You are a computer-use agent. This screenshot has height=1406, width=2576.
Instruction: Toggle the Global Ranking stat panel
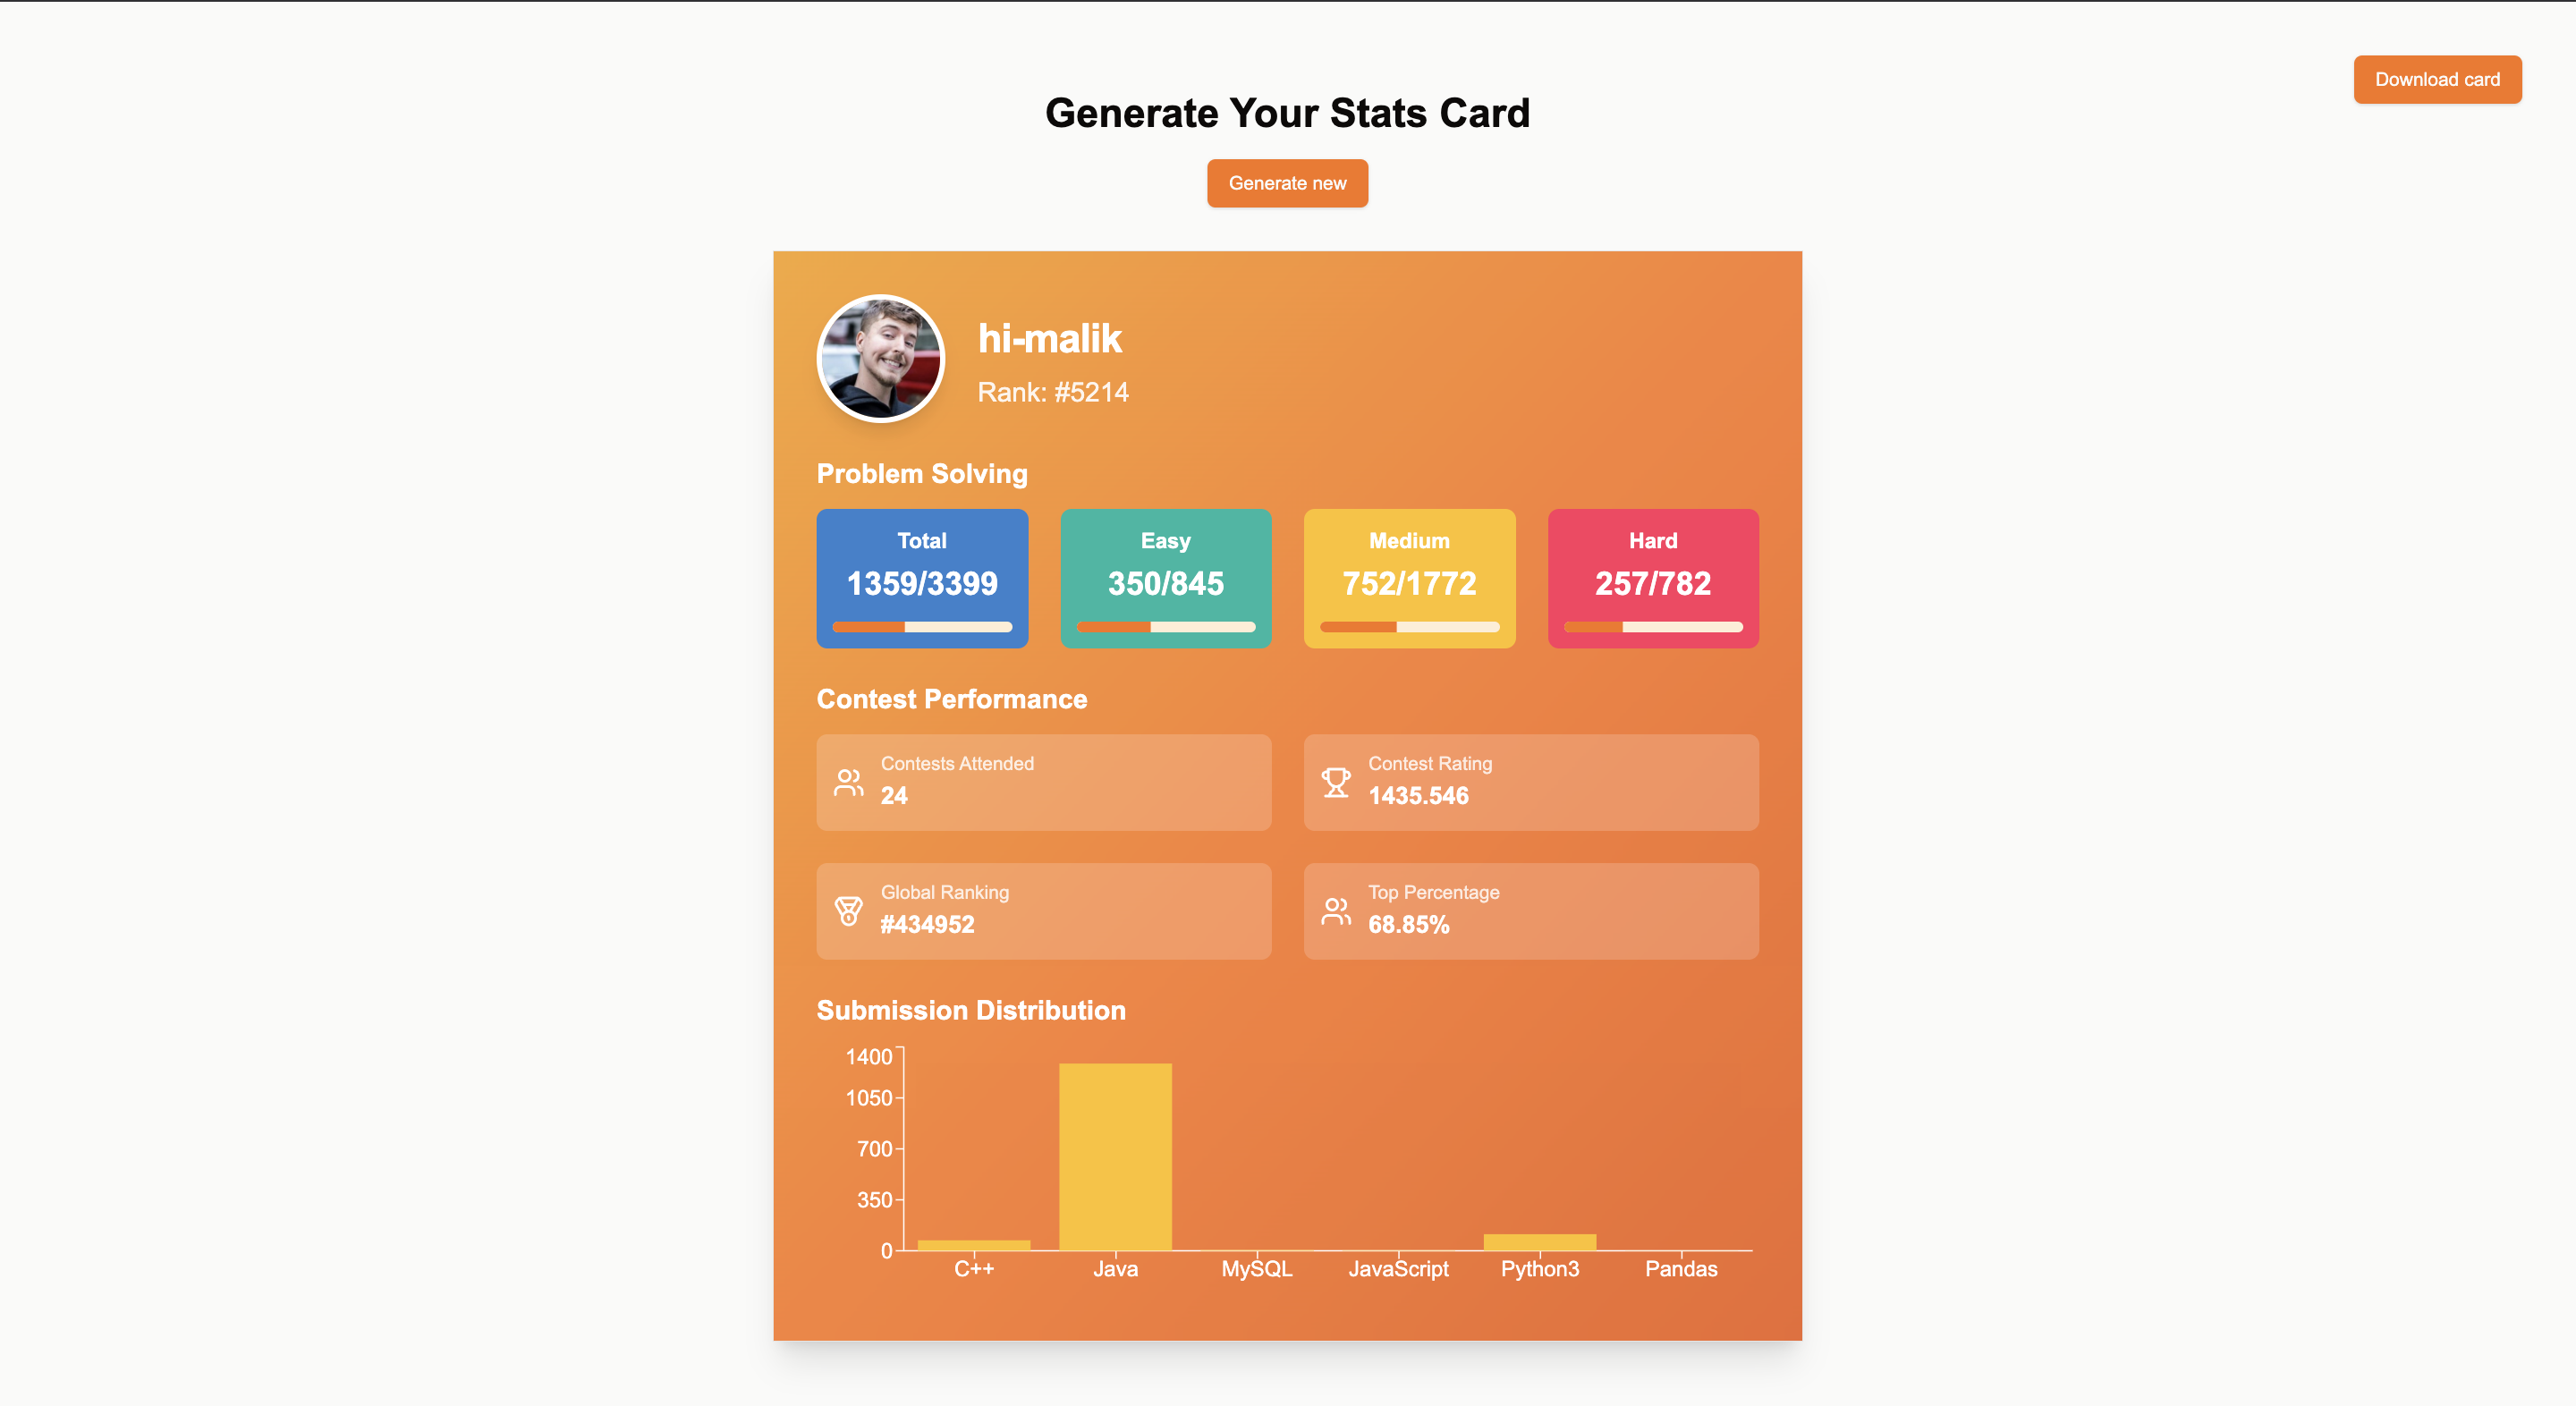1043,911
